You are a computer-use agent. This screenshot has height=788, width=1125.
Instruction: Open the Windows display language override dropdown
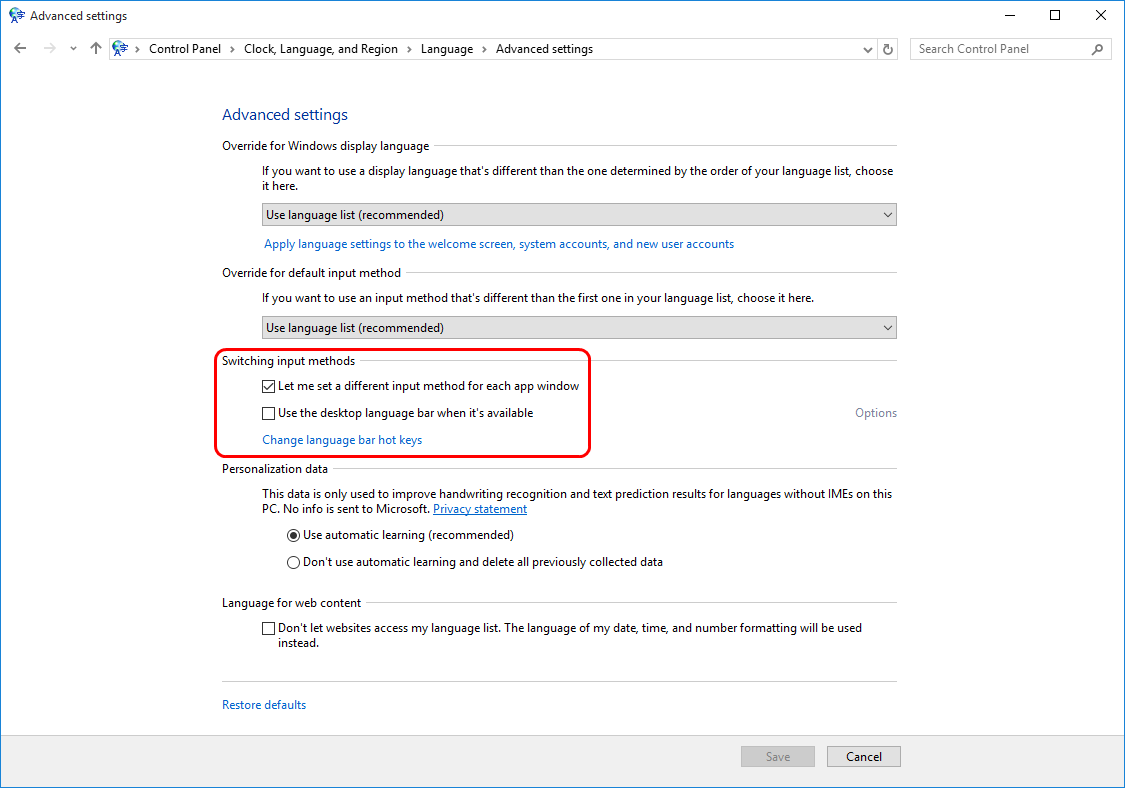886,214
